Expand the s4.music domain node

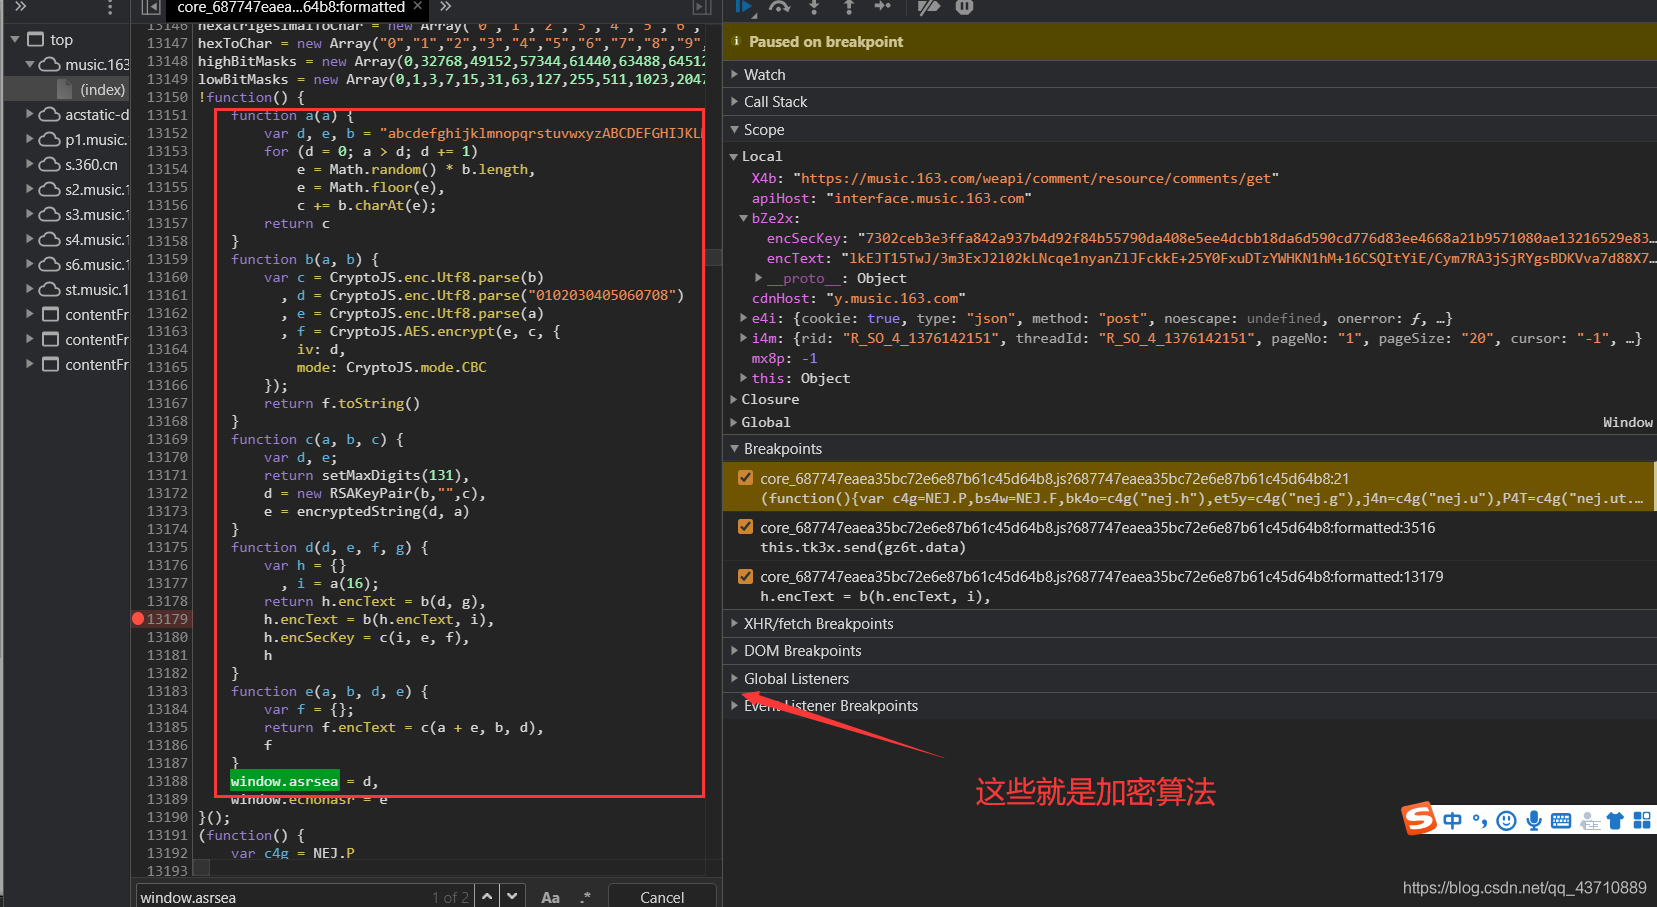coord(30,239)
